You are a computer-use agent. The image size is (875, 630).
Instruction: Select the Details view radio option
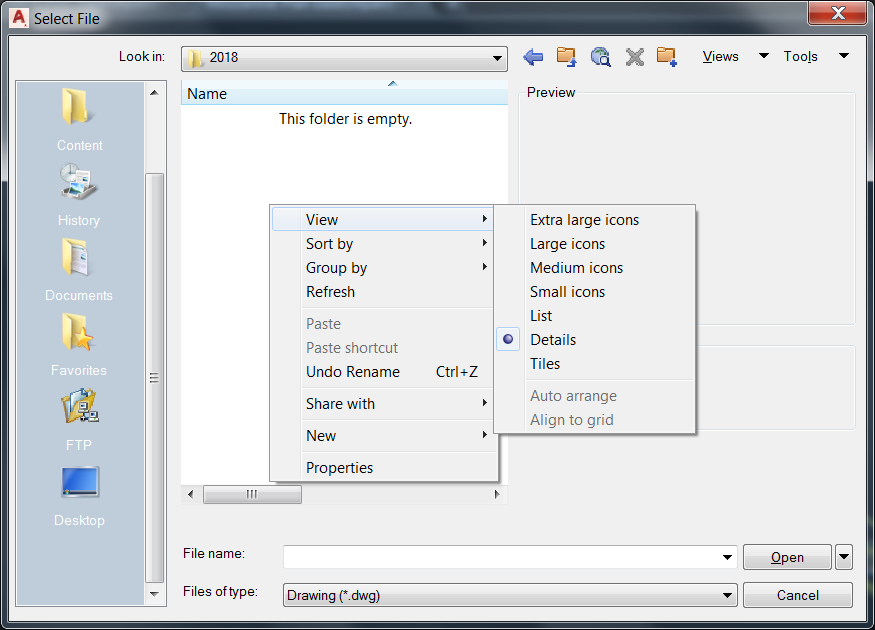pos(554,339)
